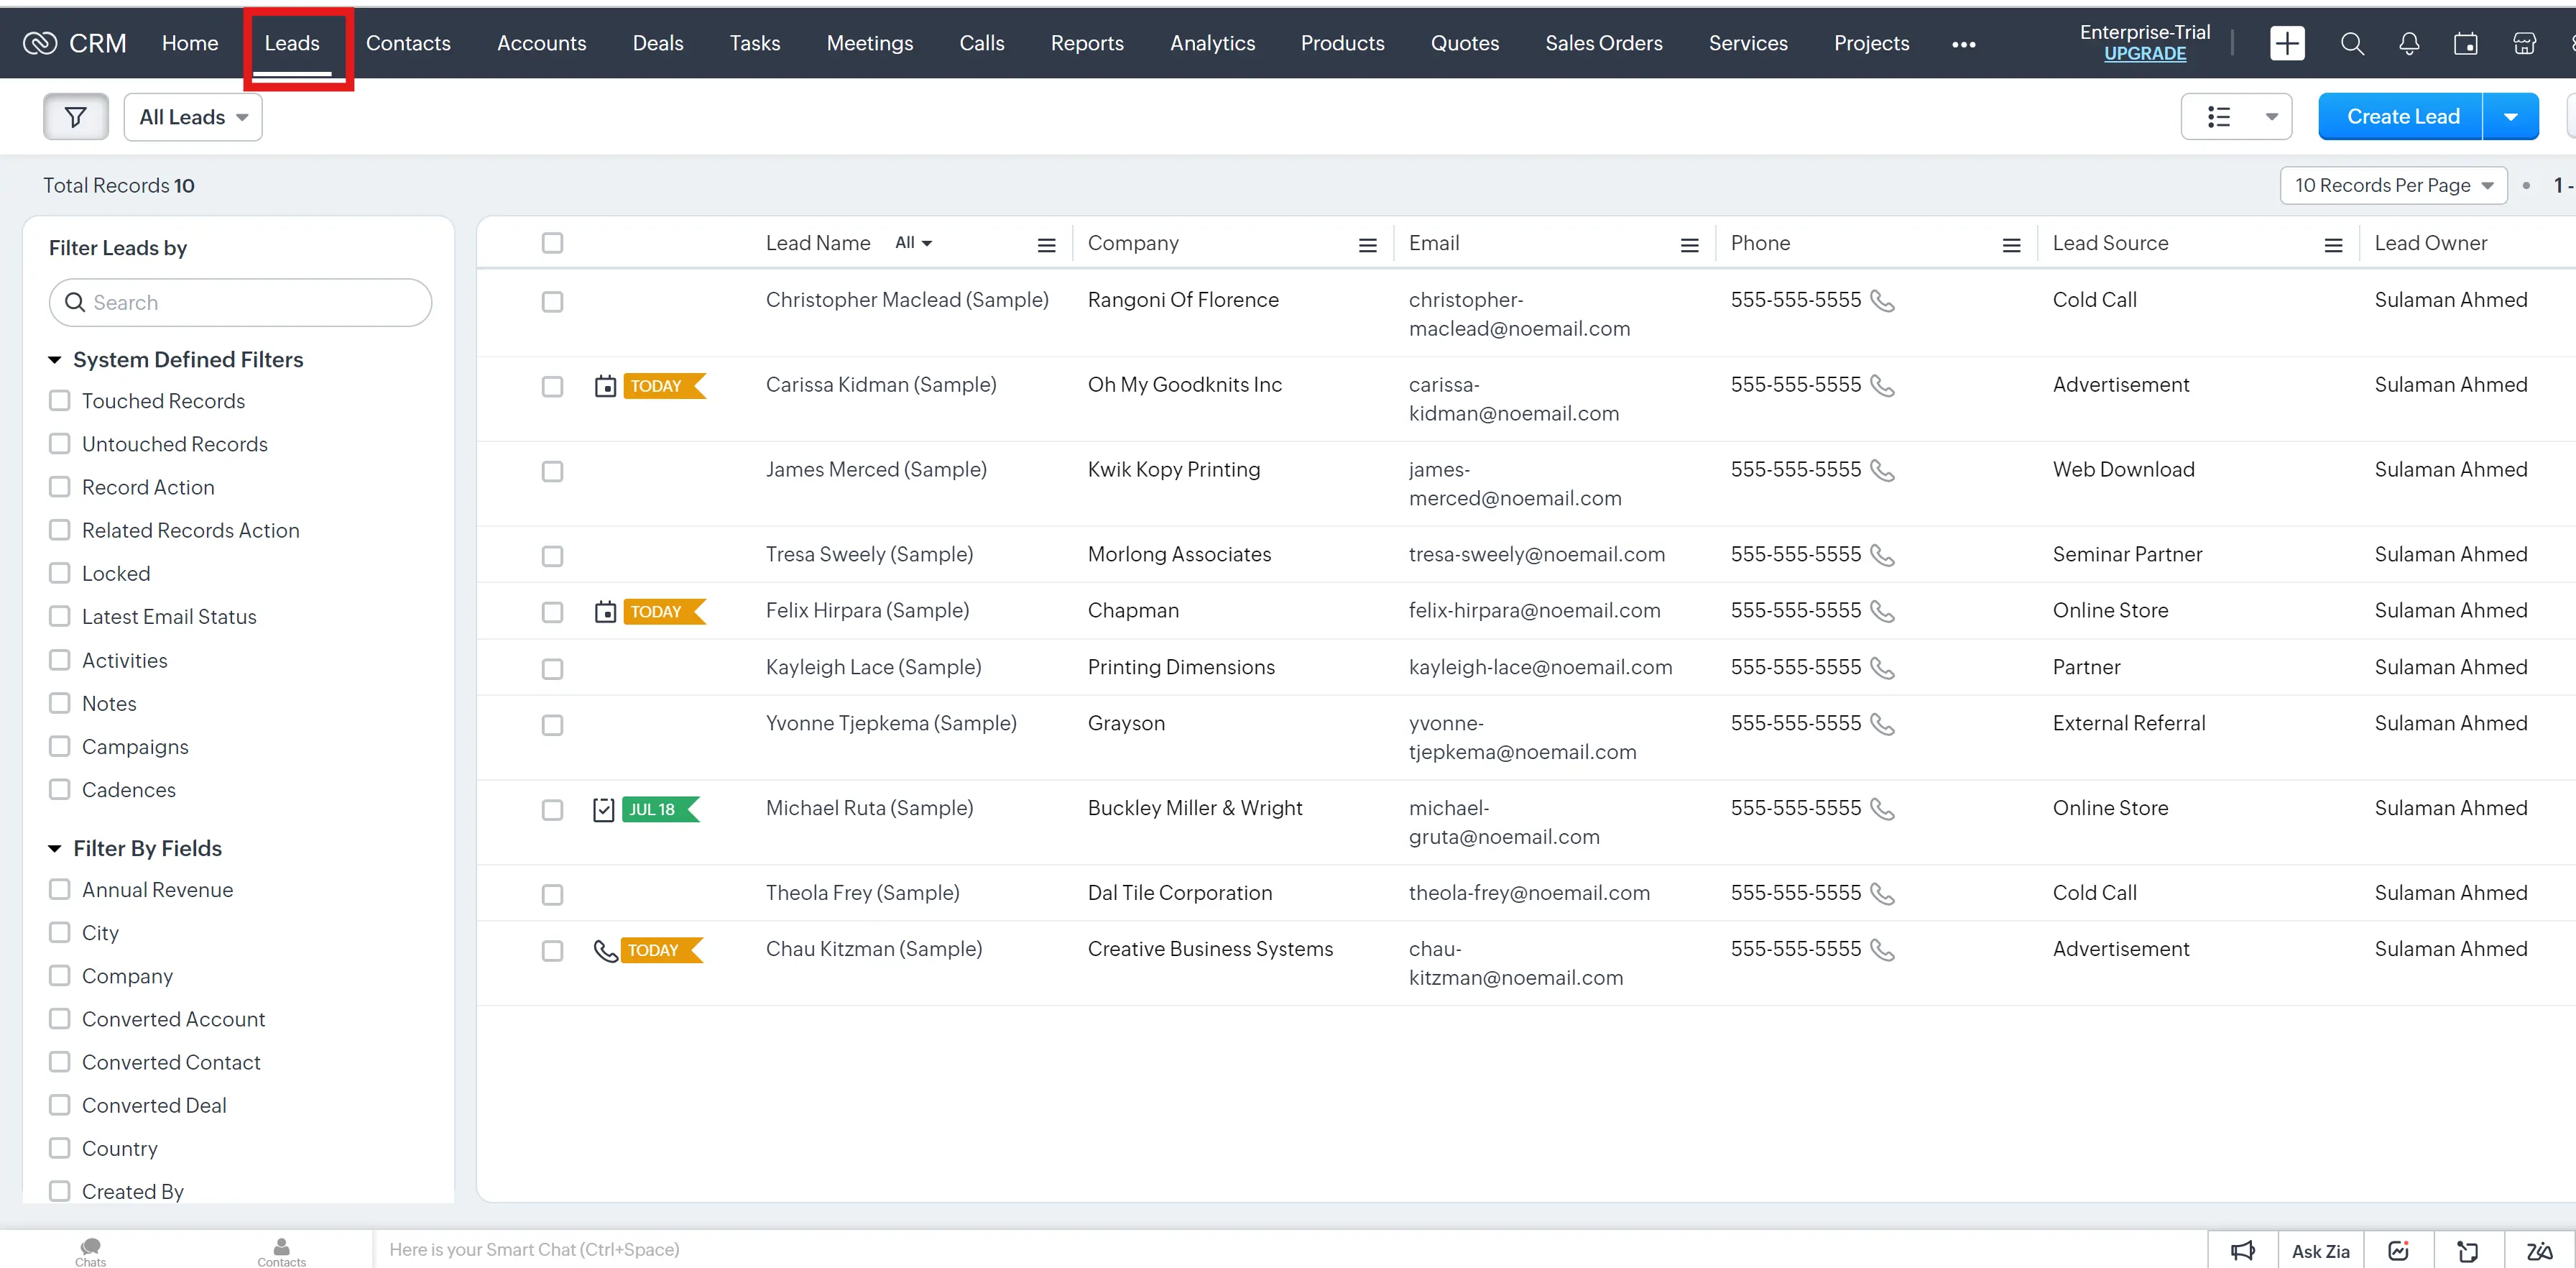Click the announcements megaphone icon

2243,1250
